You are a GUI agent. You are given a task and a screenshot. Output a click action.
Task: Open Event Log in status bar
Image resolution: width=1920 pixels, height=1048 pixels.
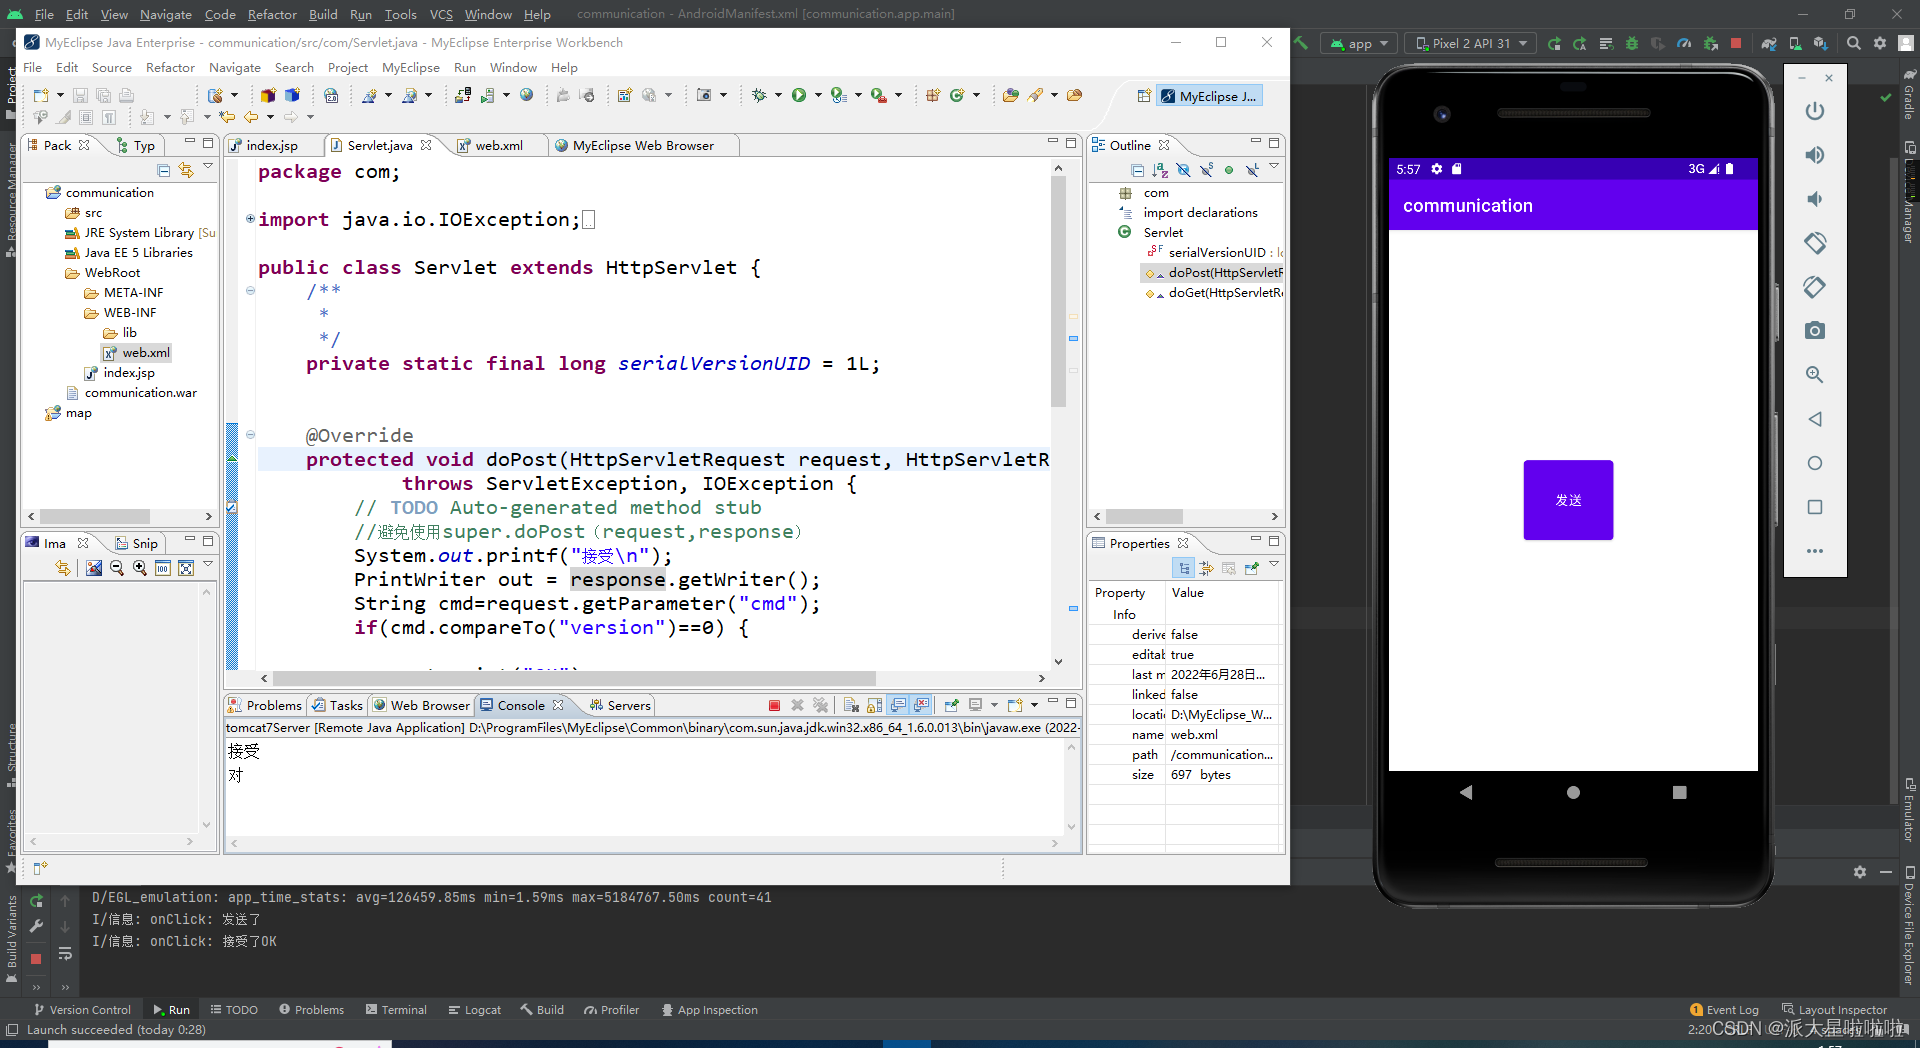point(1724,1010)
